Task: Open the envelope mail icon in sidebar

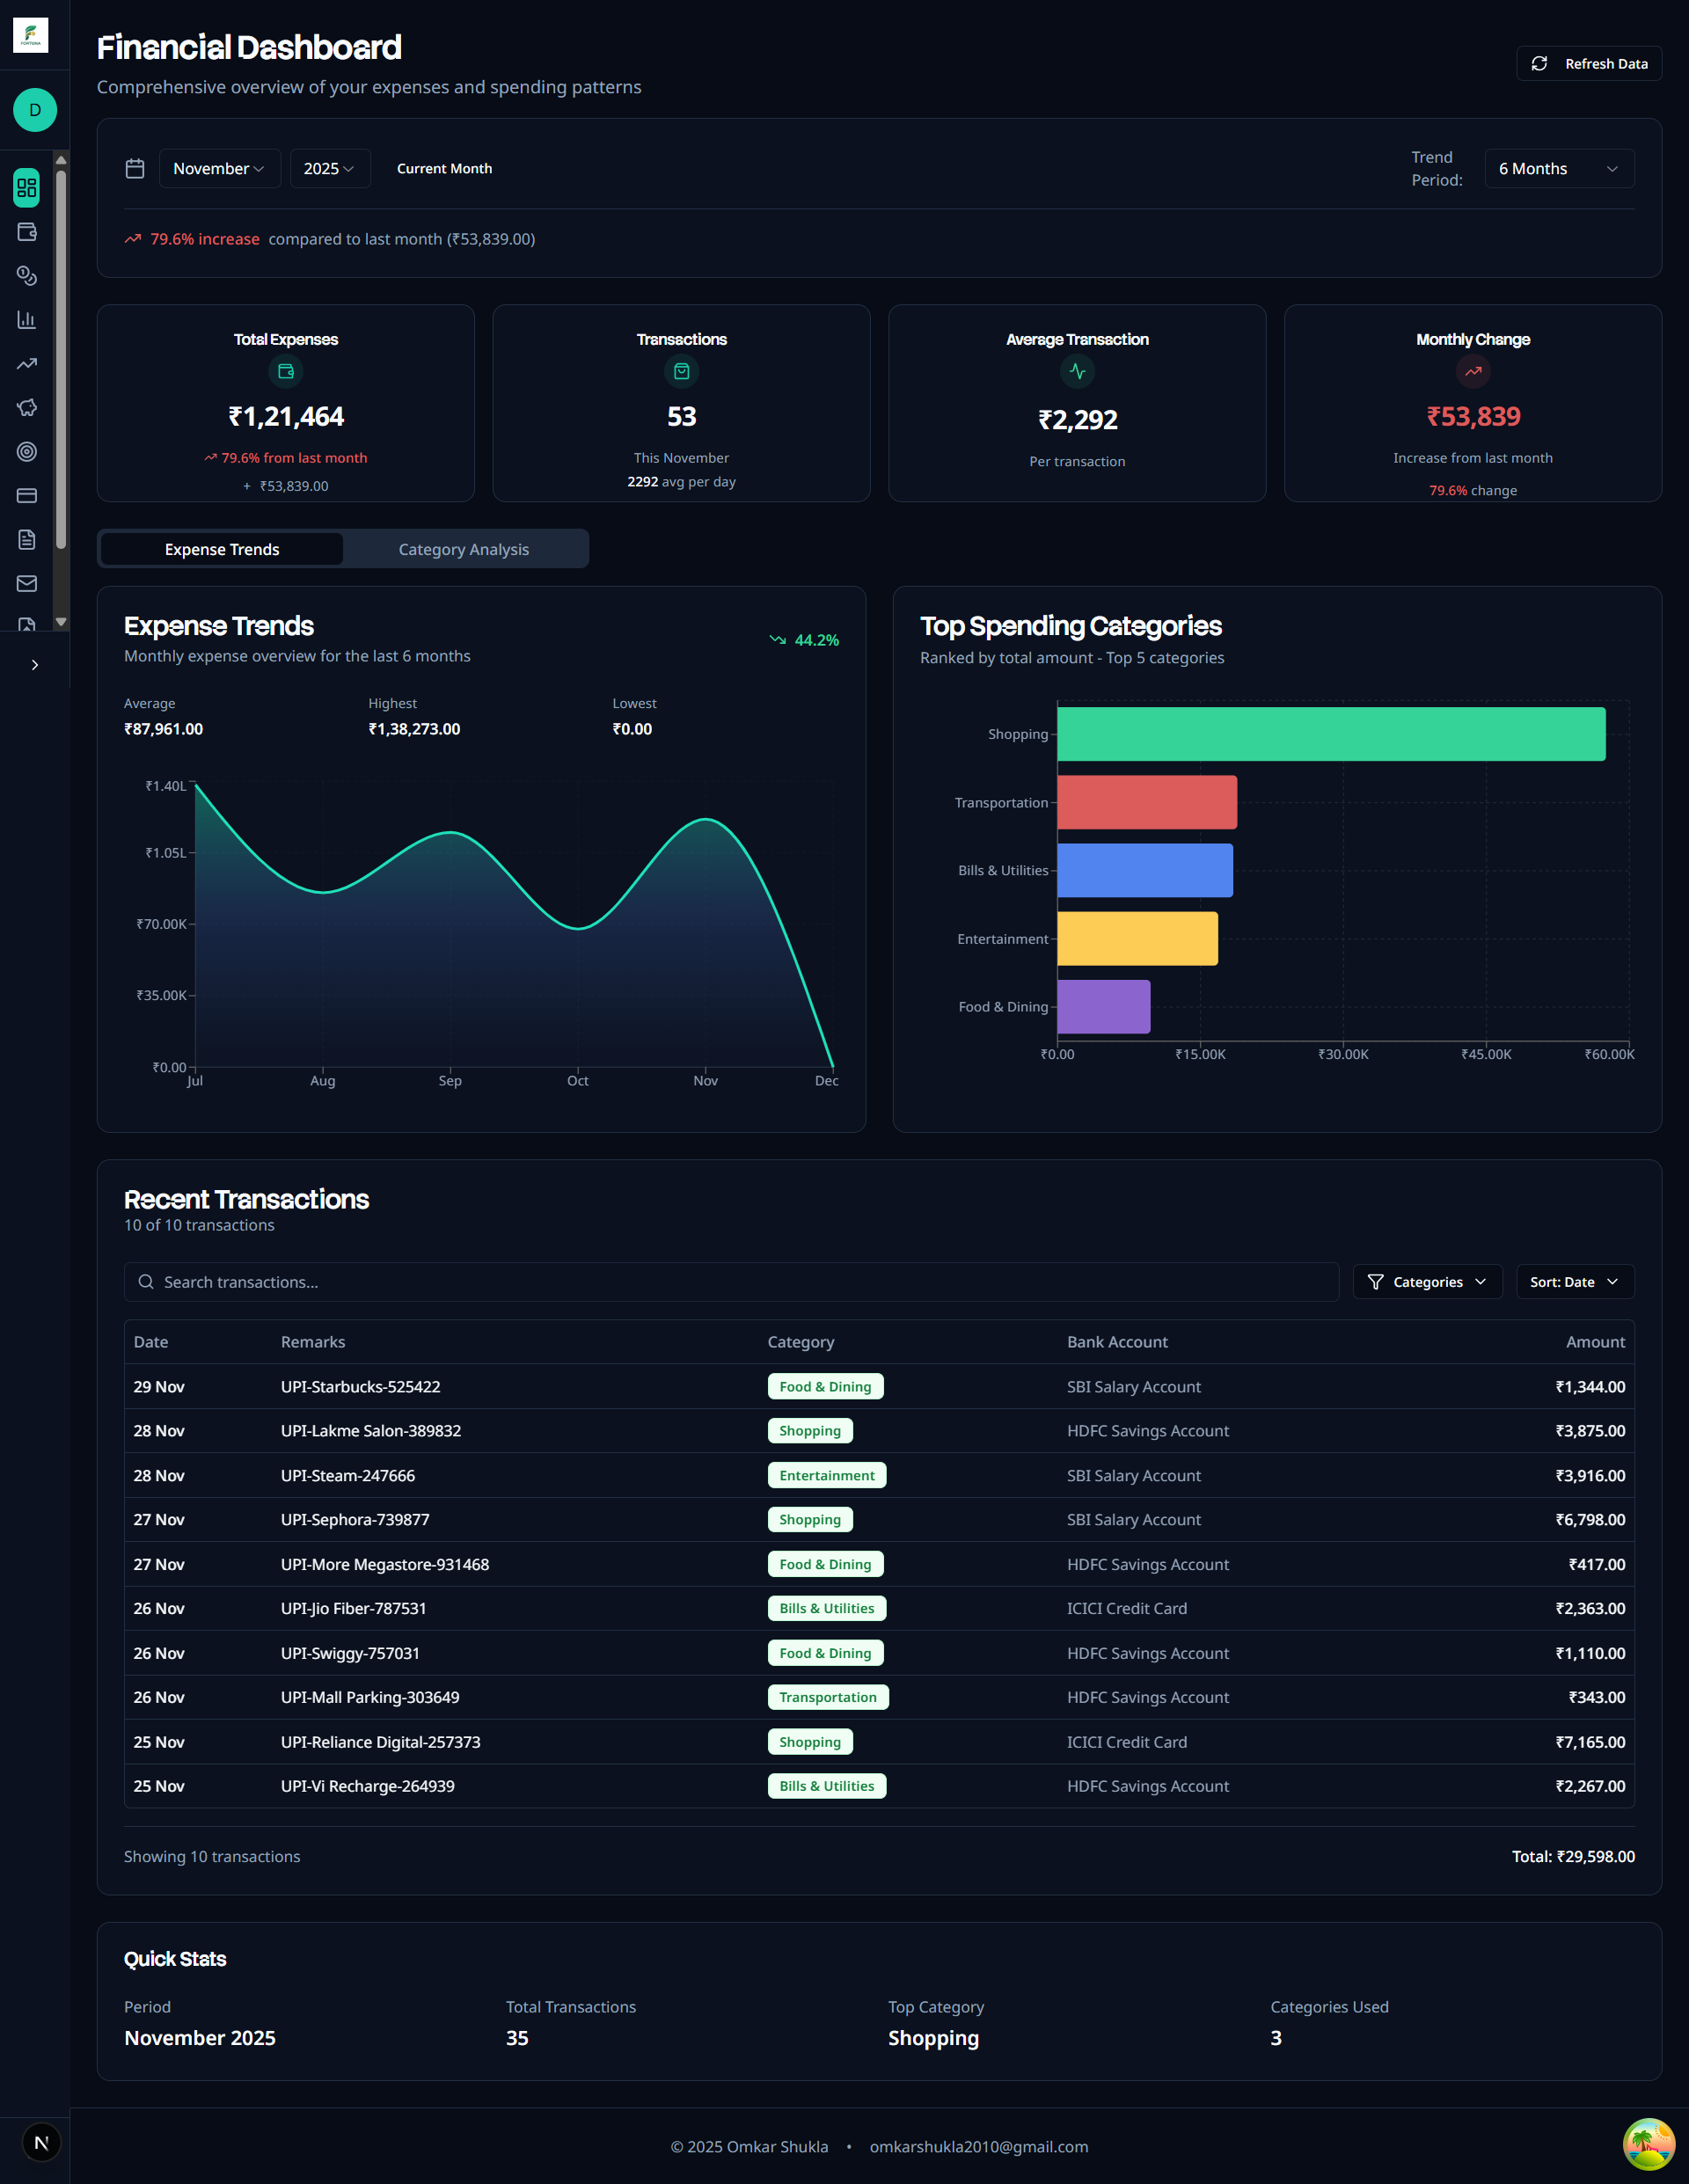Action: coord(26,583)
